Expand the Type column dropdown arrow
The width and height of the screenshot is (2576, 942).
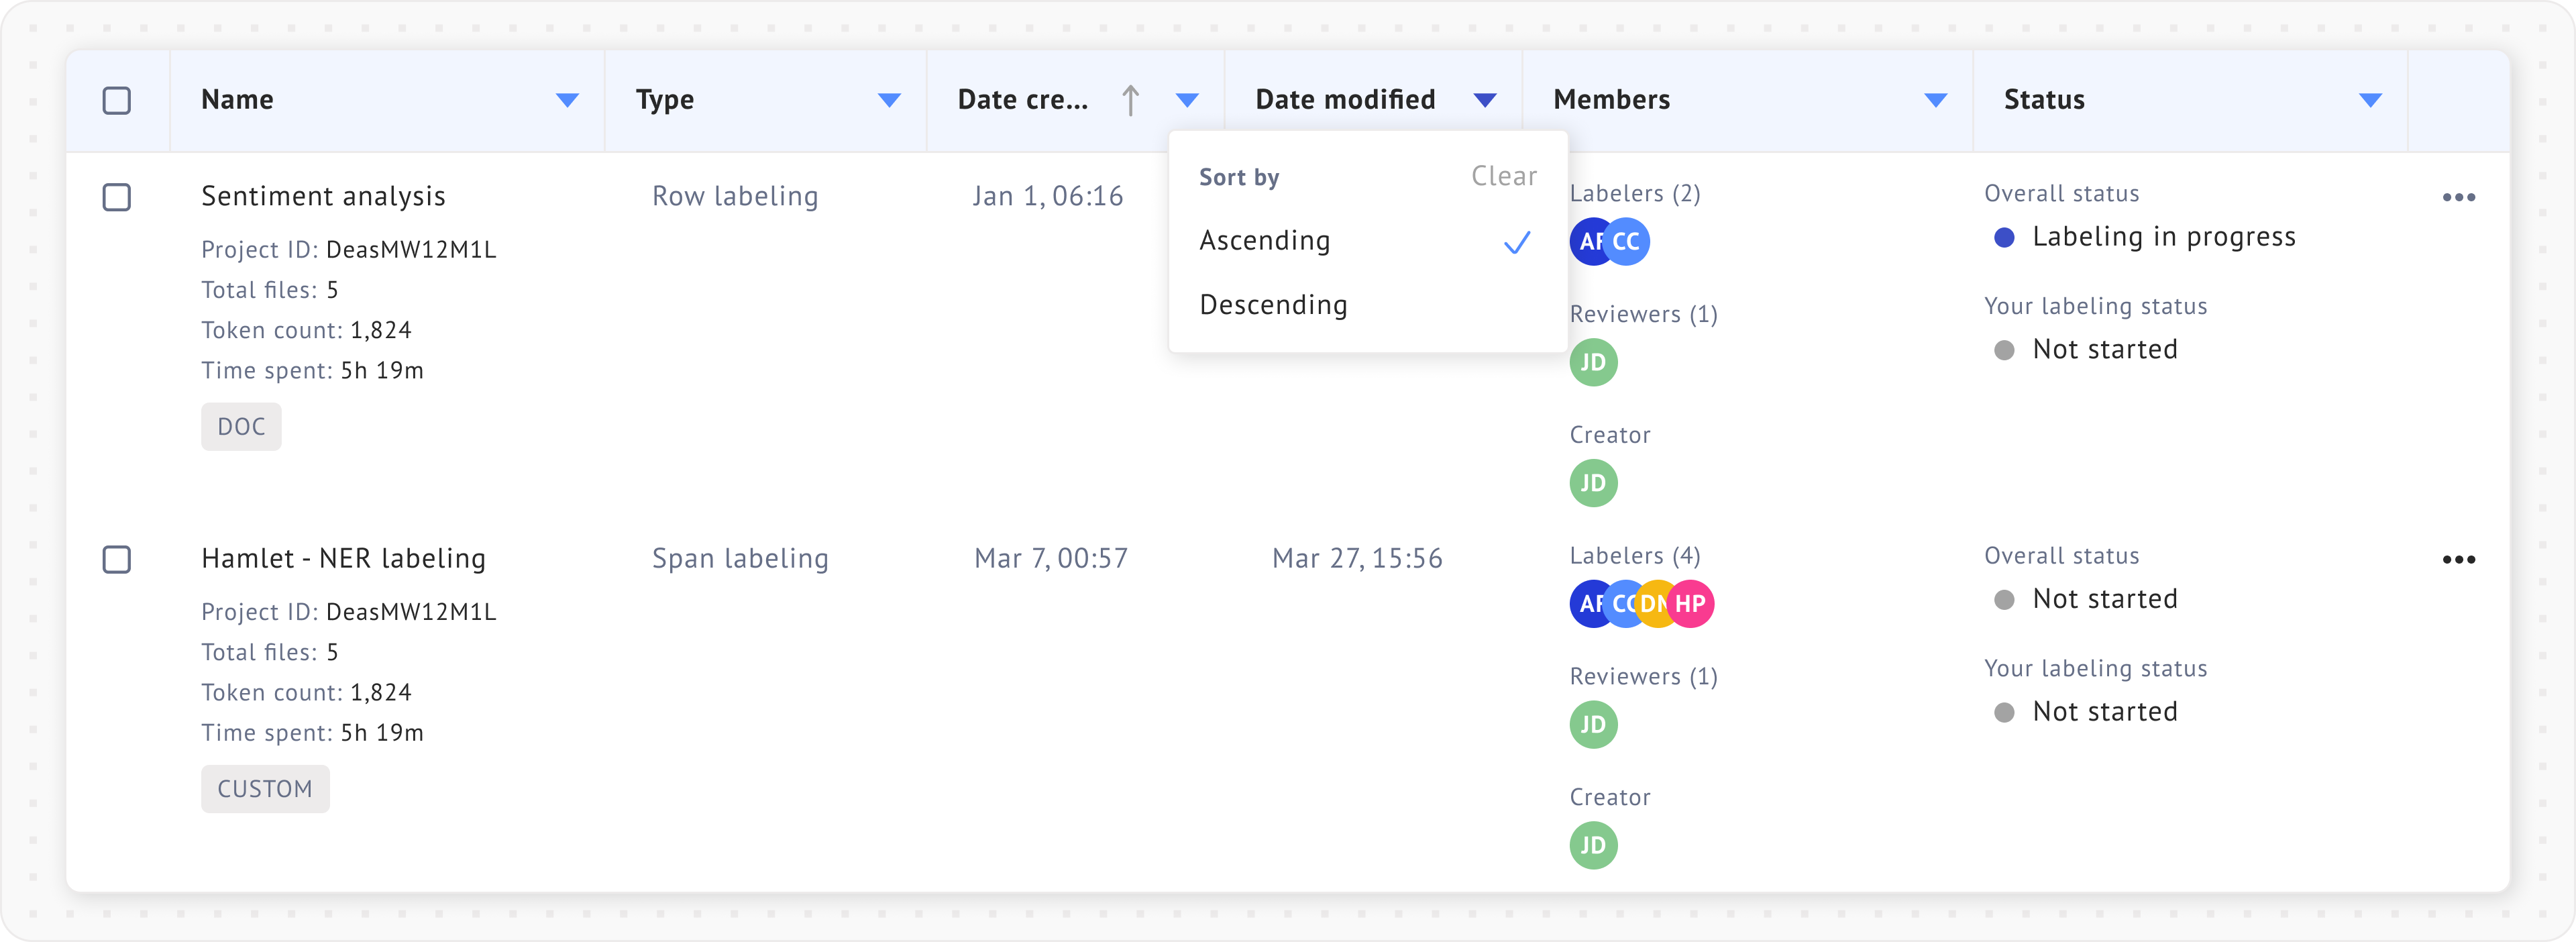coord(889,100)
